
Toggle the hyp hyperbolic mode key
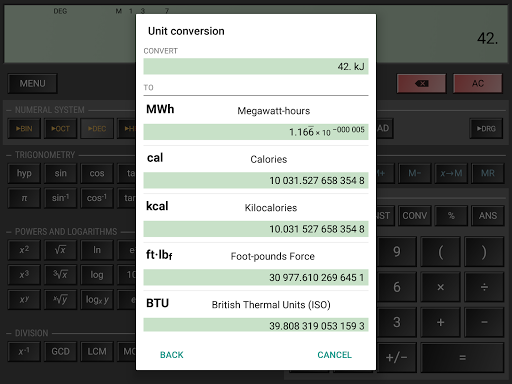[24, 173]
